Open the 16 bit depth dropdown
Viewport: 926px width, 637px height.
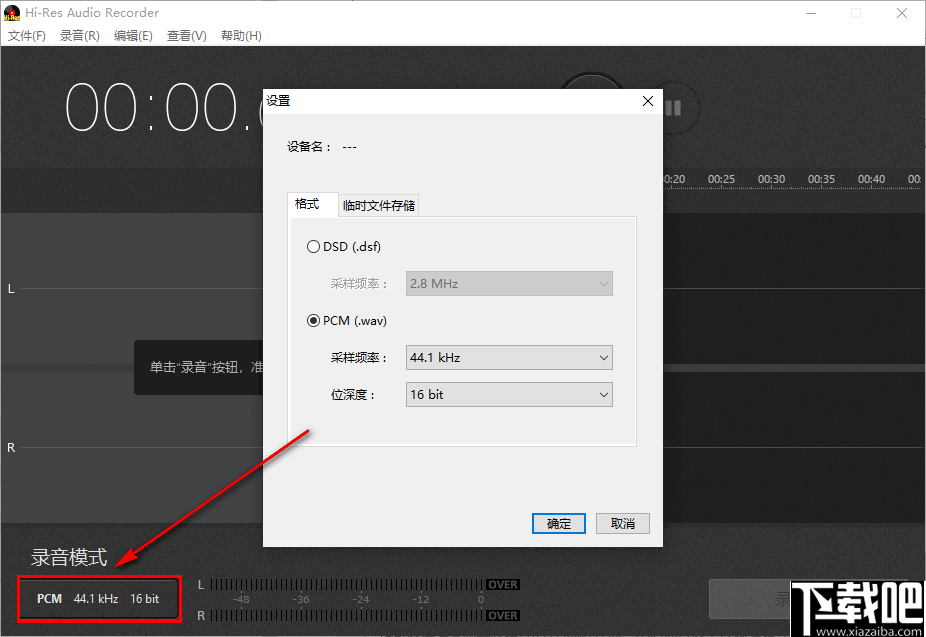509,394
